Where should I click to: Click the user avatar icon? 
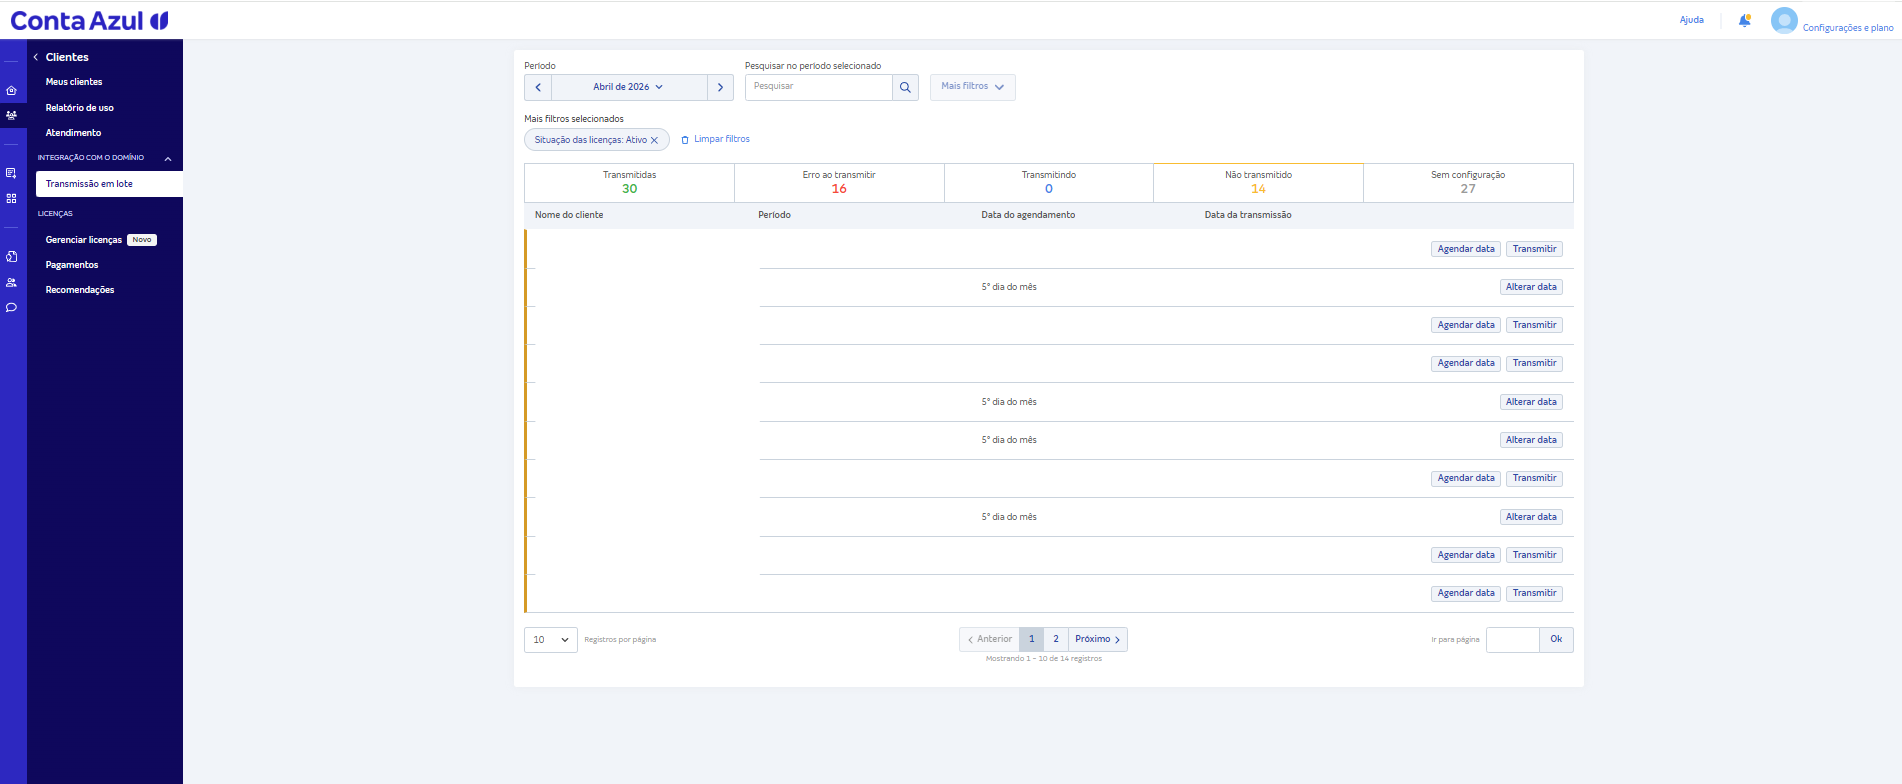pyautogui.click(x=1784, y=20)
